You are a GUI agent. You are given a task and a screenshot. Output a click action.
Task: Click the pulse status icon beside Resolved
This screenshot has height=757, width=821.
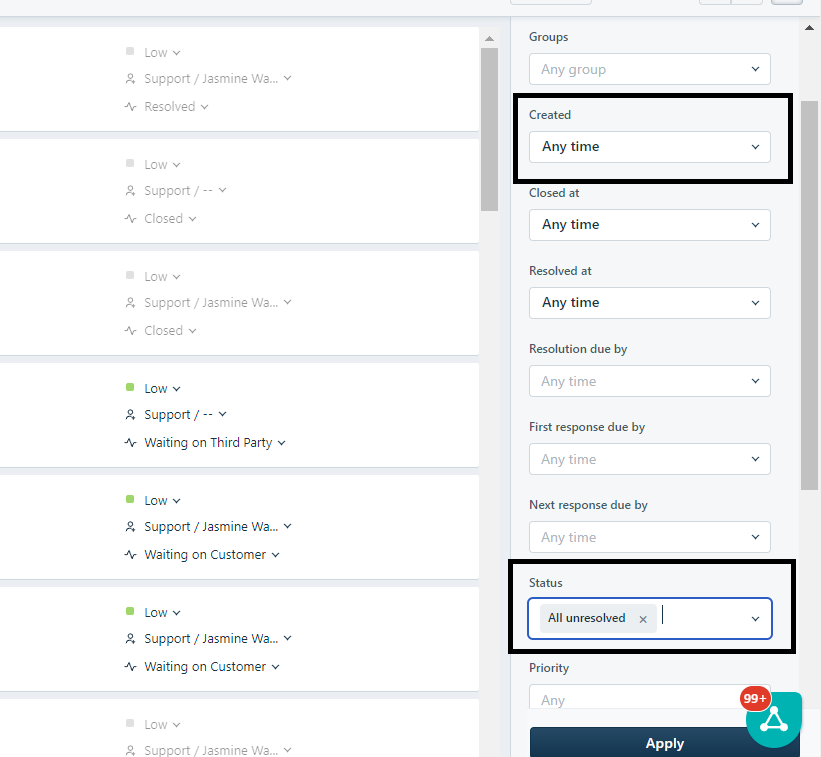click(130, 107)
